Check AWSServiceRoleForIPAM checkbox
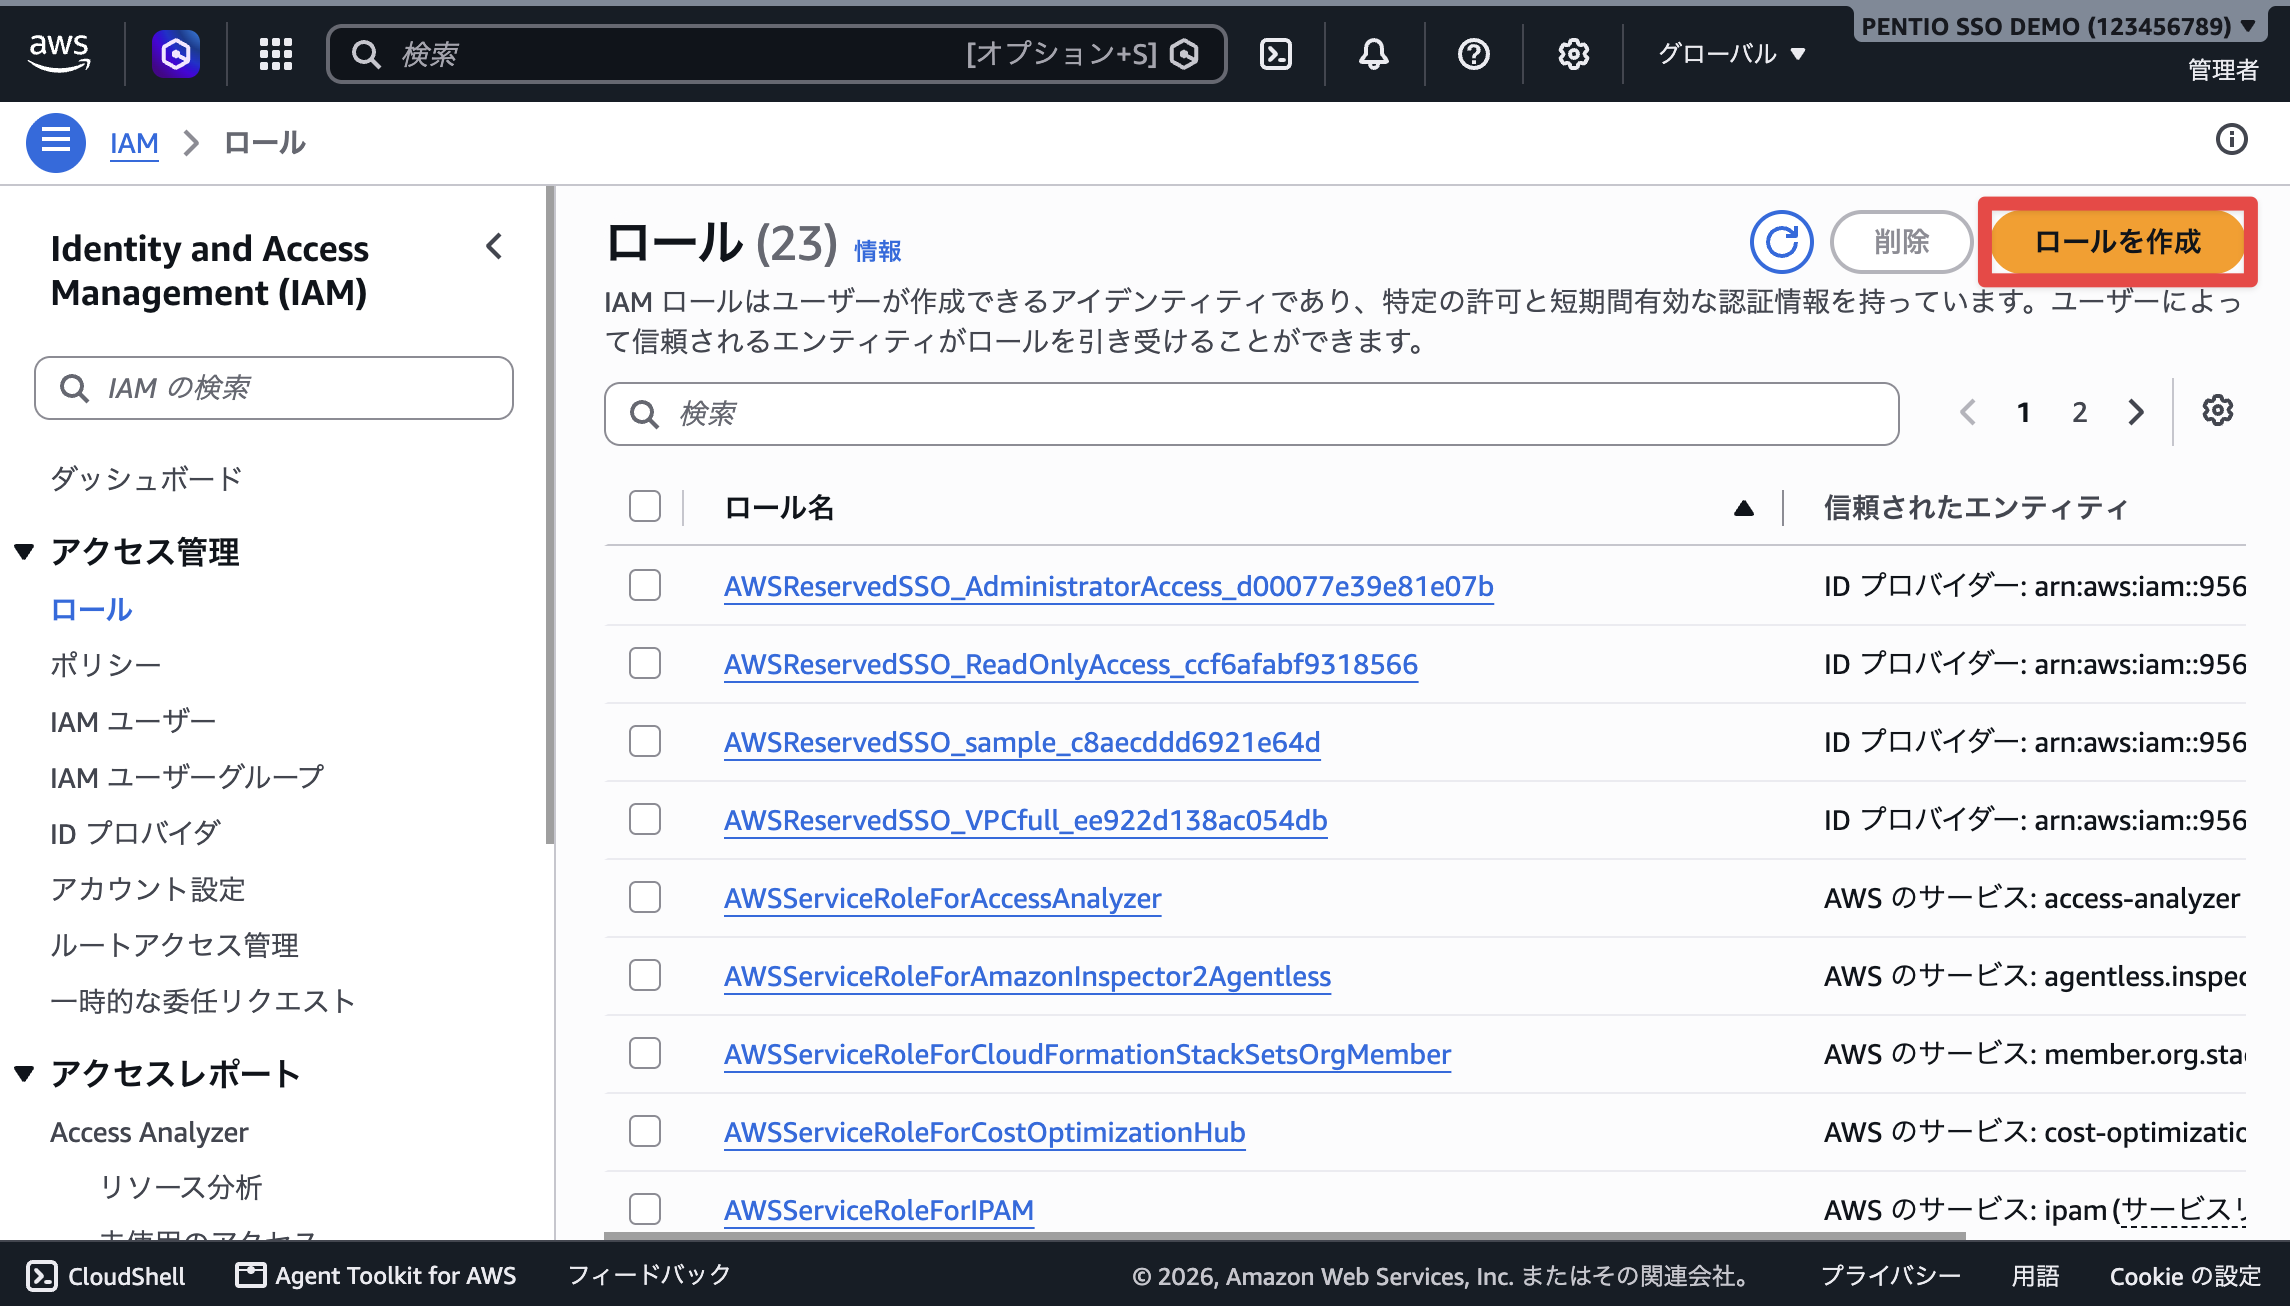The image size is (2290, 1306). pos(645,1209)
